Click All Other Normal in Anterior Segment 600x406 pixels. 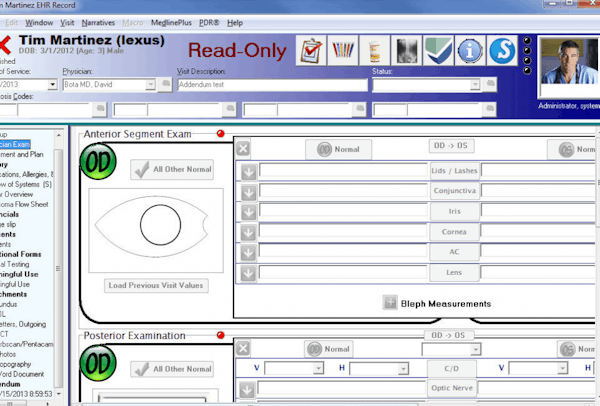(172, 170)
